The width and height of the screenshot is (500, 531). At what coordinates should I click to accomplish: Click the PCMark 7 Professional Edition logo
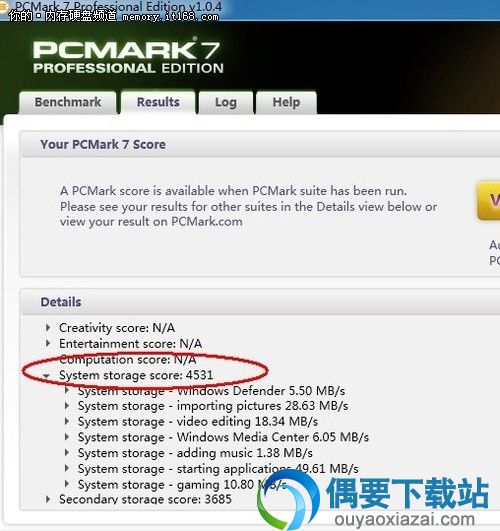(x=128, y=56)
